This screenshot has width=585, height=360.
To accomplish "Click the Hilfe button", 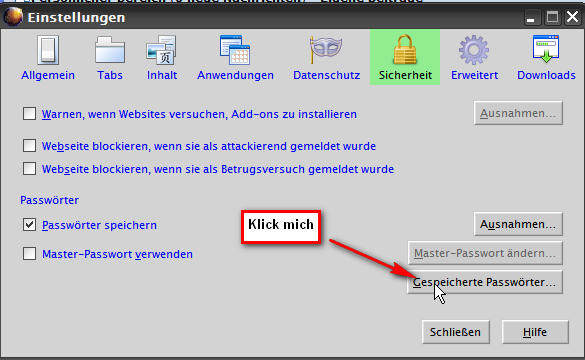I will 535,332.
